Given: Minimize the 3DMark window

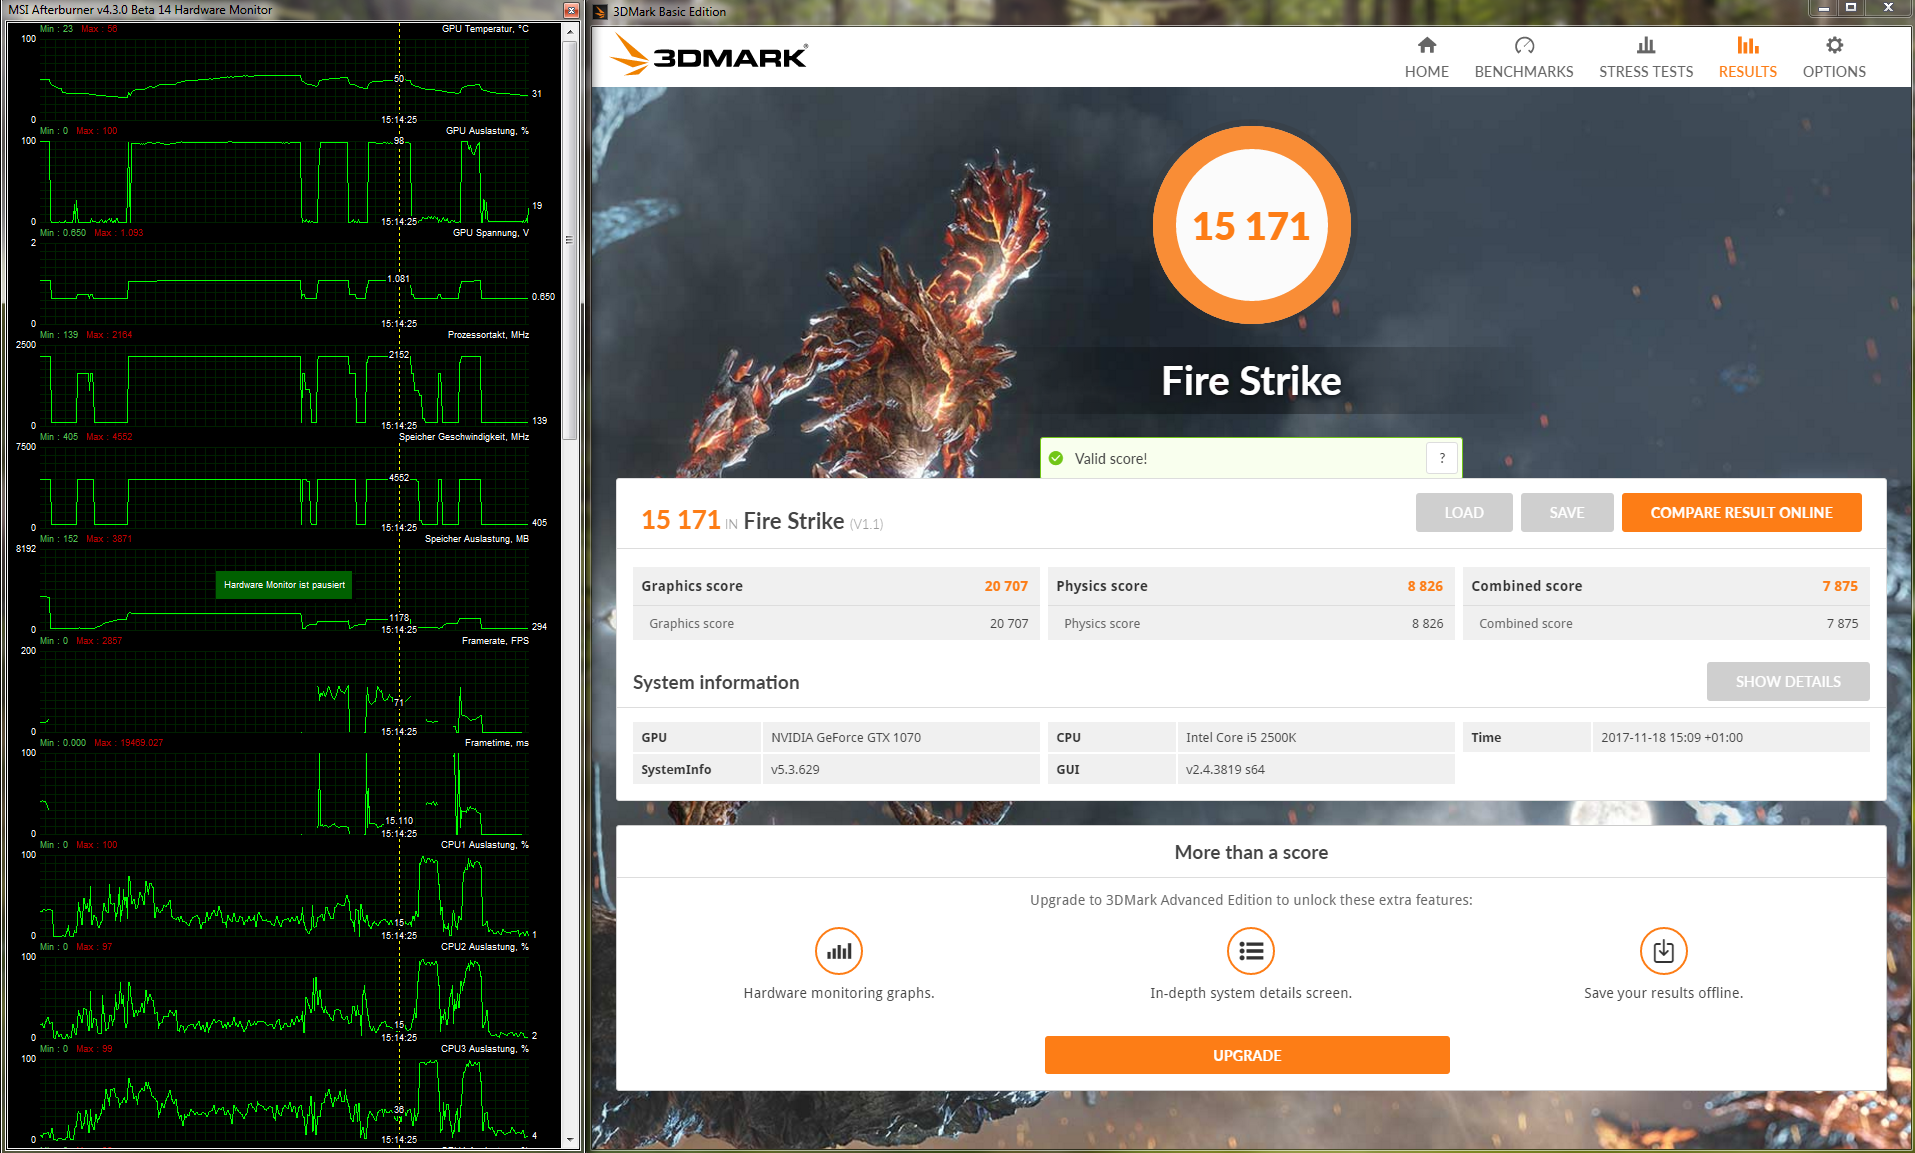Looking at the screenshot, I should 1823,8.
